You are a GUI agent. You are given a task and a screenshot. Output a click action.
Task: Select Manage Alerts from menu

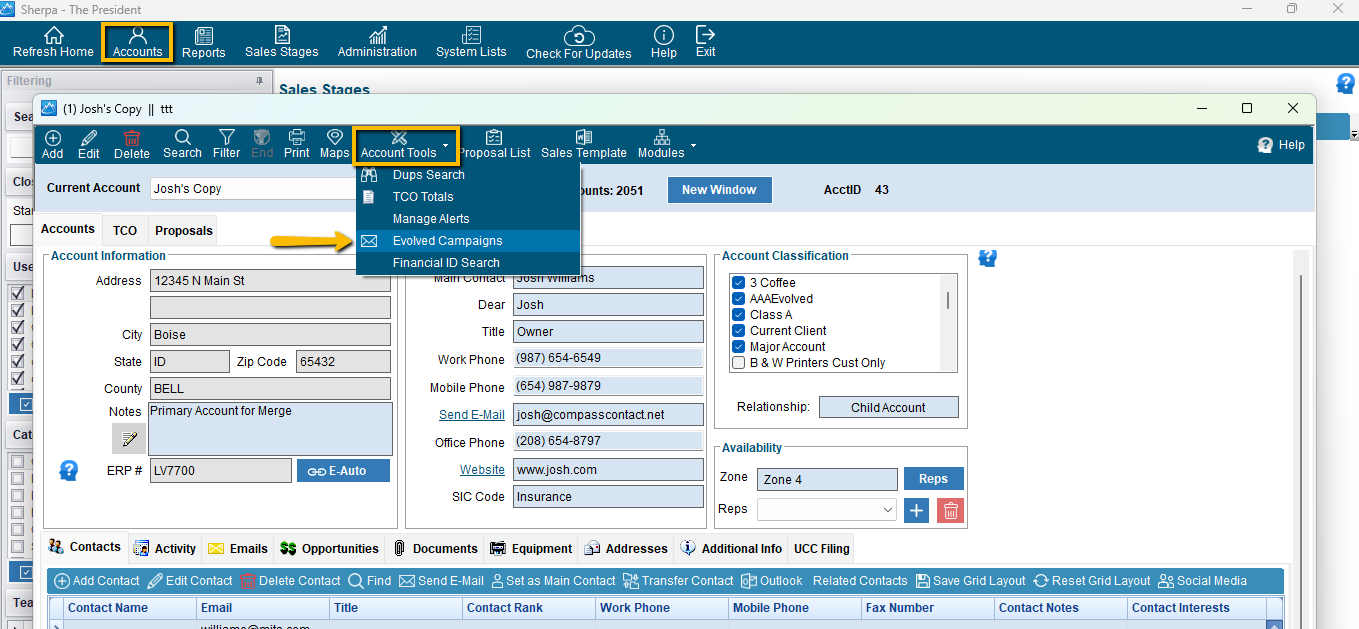[468, 219]
